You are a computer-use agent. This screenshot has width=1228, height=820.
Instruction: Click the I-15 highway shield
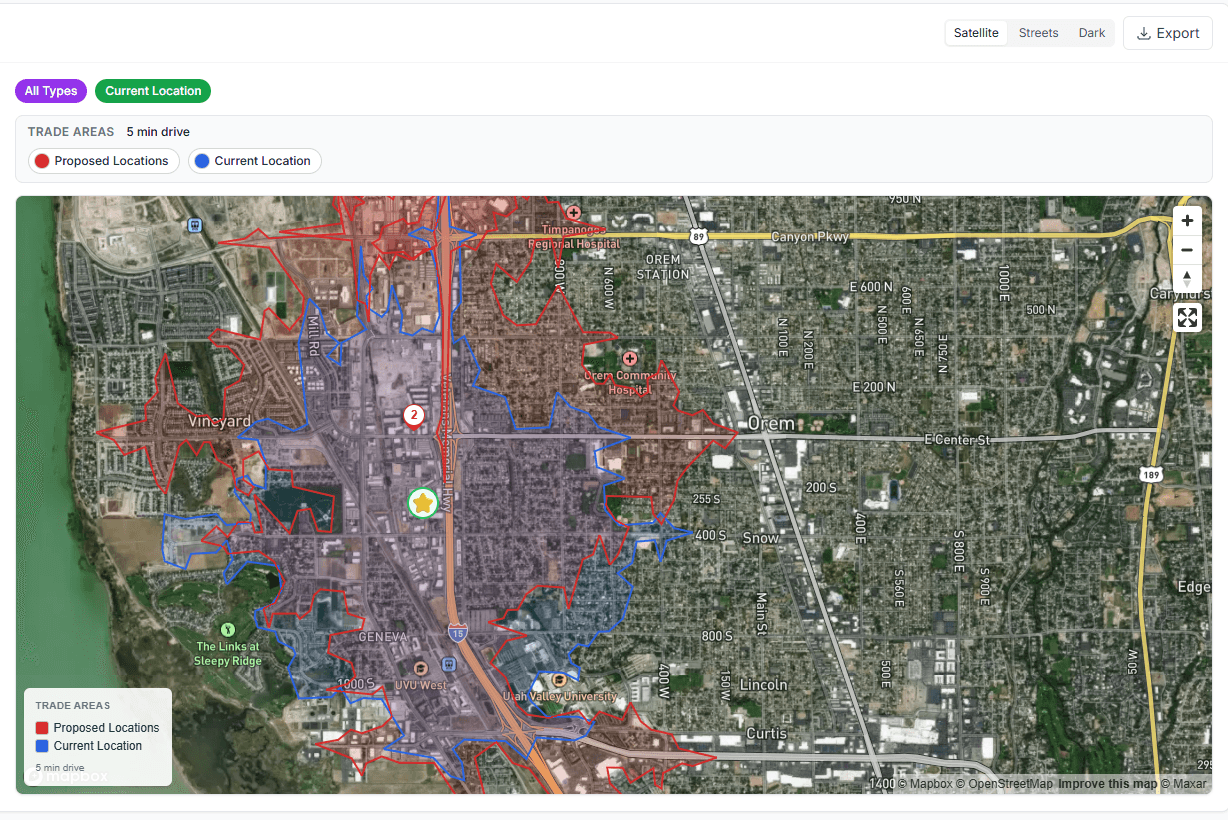pos(457,634)
